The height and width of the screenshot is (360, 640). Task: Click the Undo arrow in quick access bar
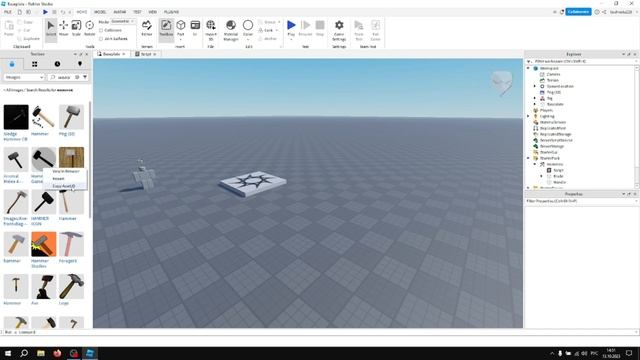63,12
